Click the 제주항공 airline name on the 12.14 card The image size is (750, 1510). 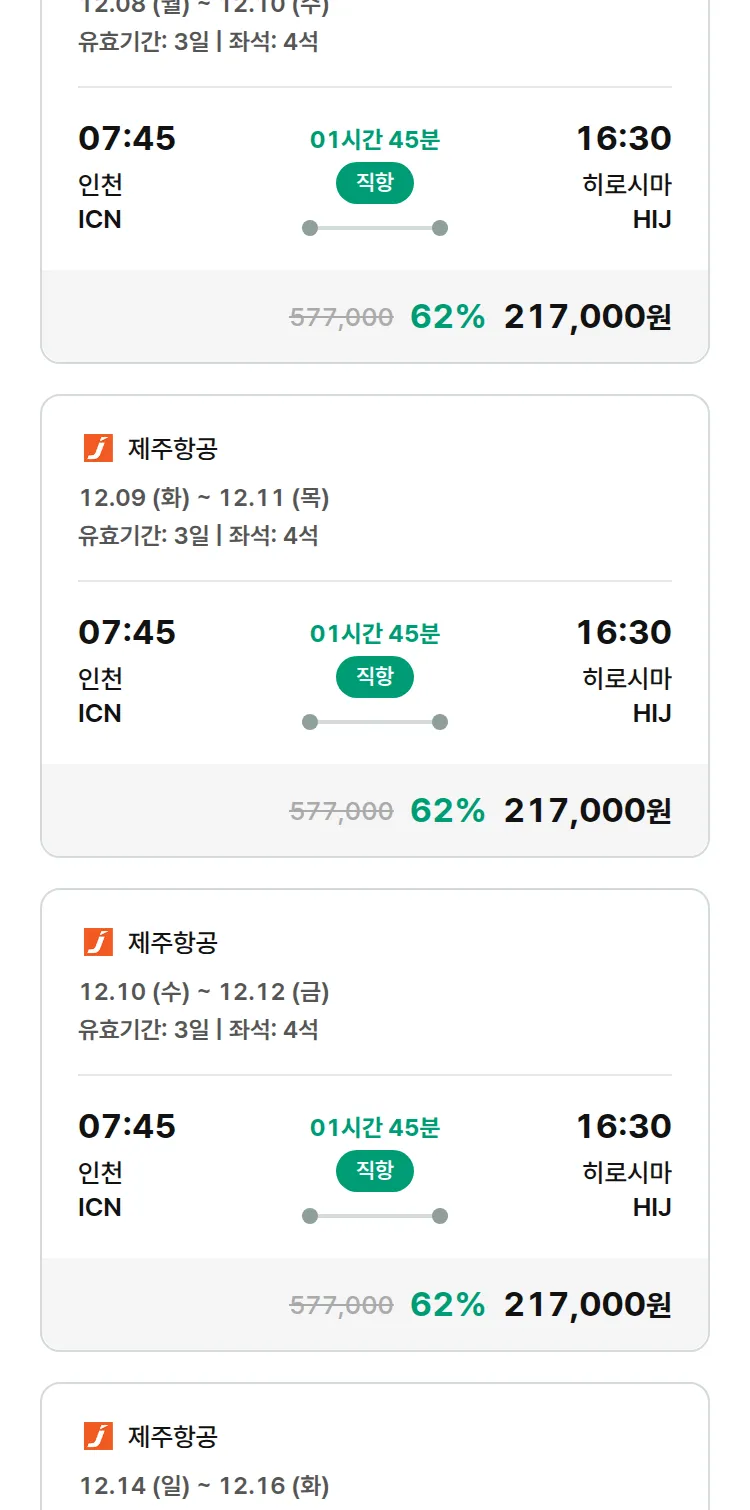(x=172, y=1436)
